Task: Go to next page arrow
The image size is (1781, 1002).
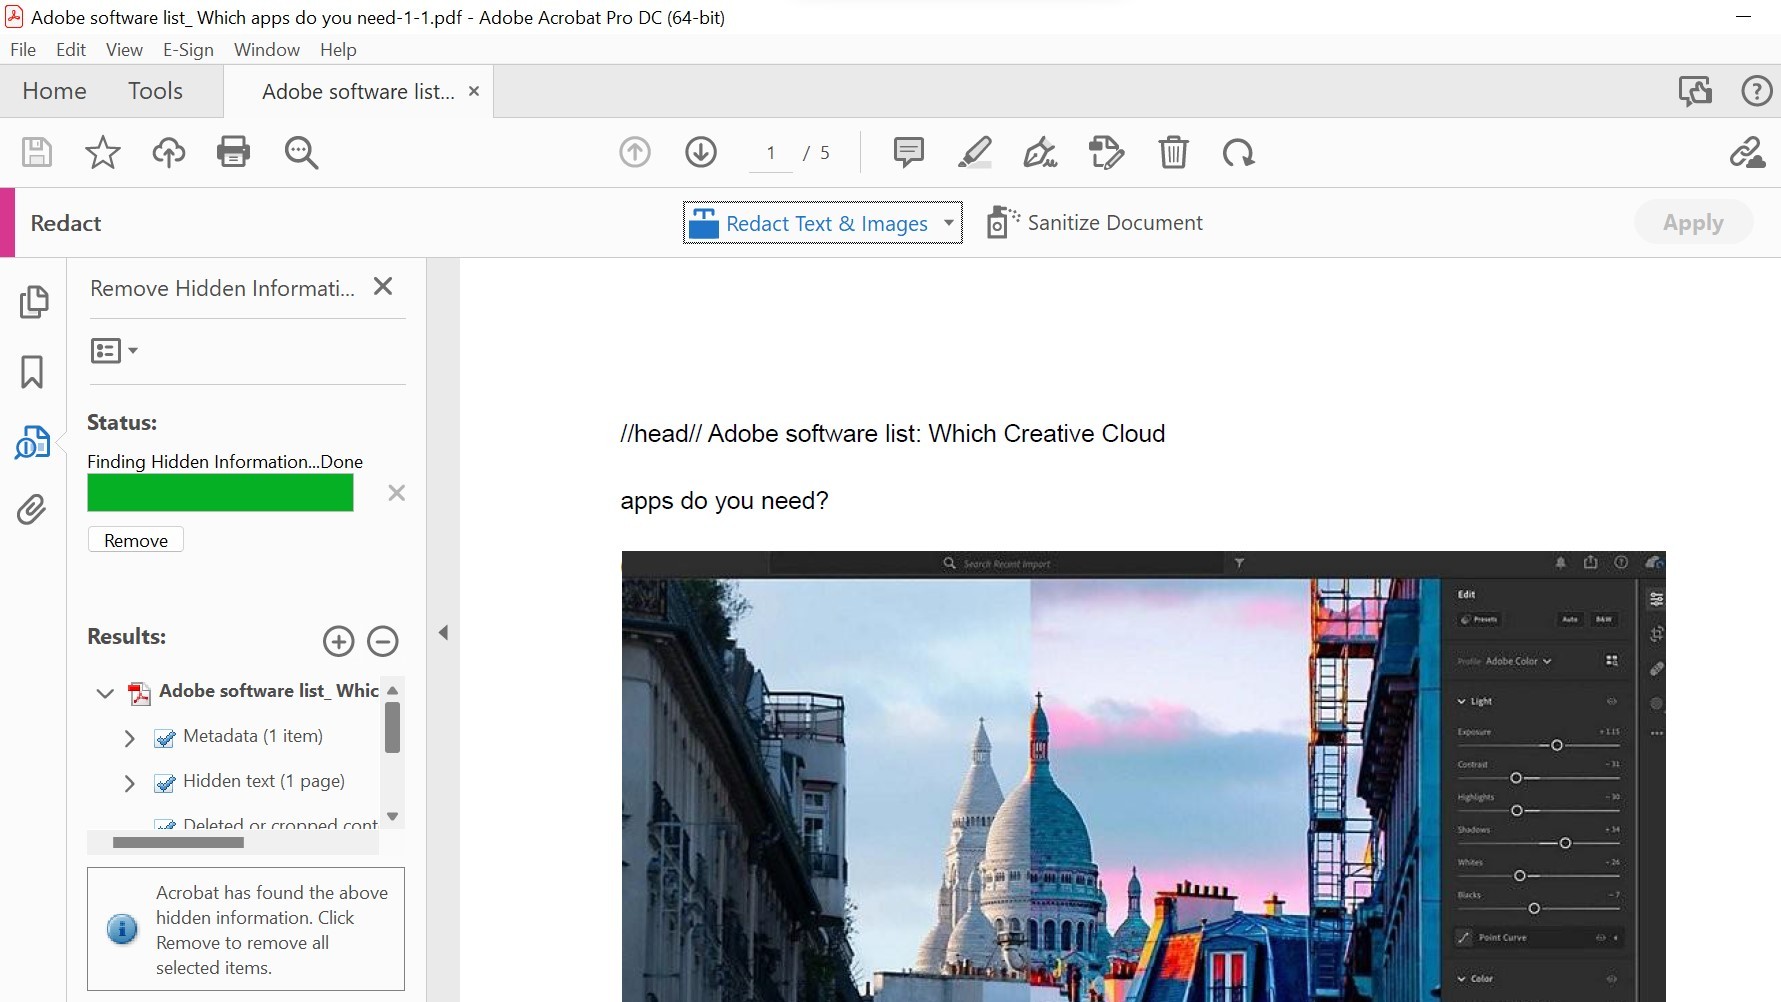Action: pyautogui.click(x=701, y=152)
